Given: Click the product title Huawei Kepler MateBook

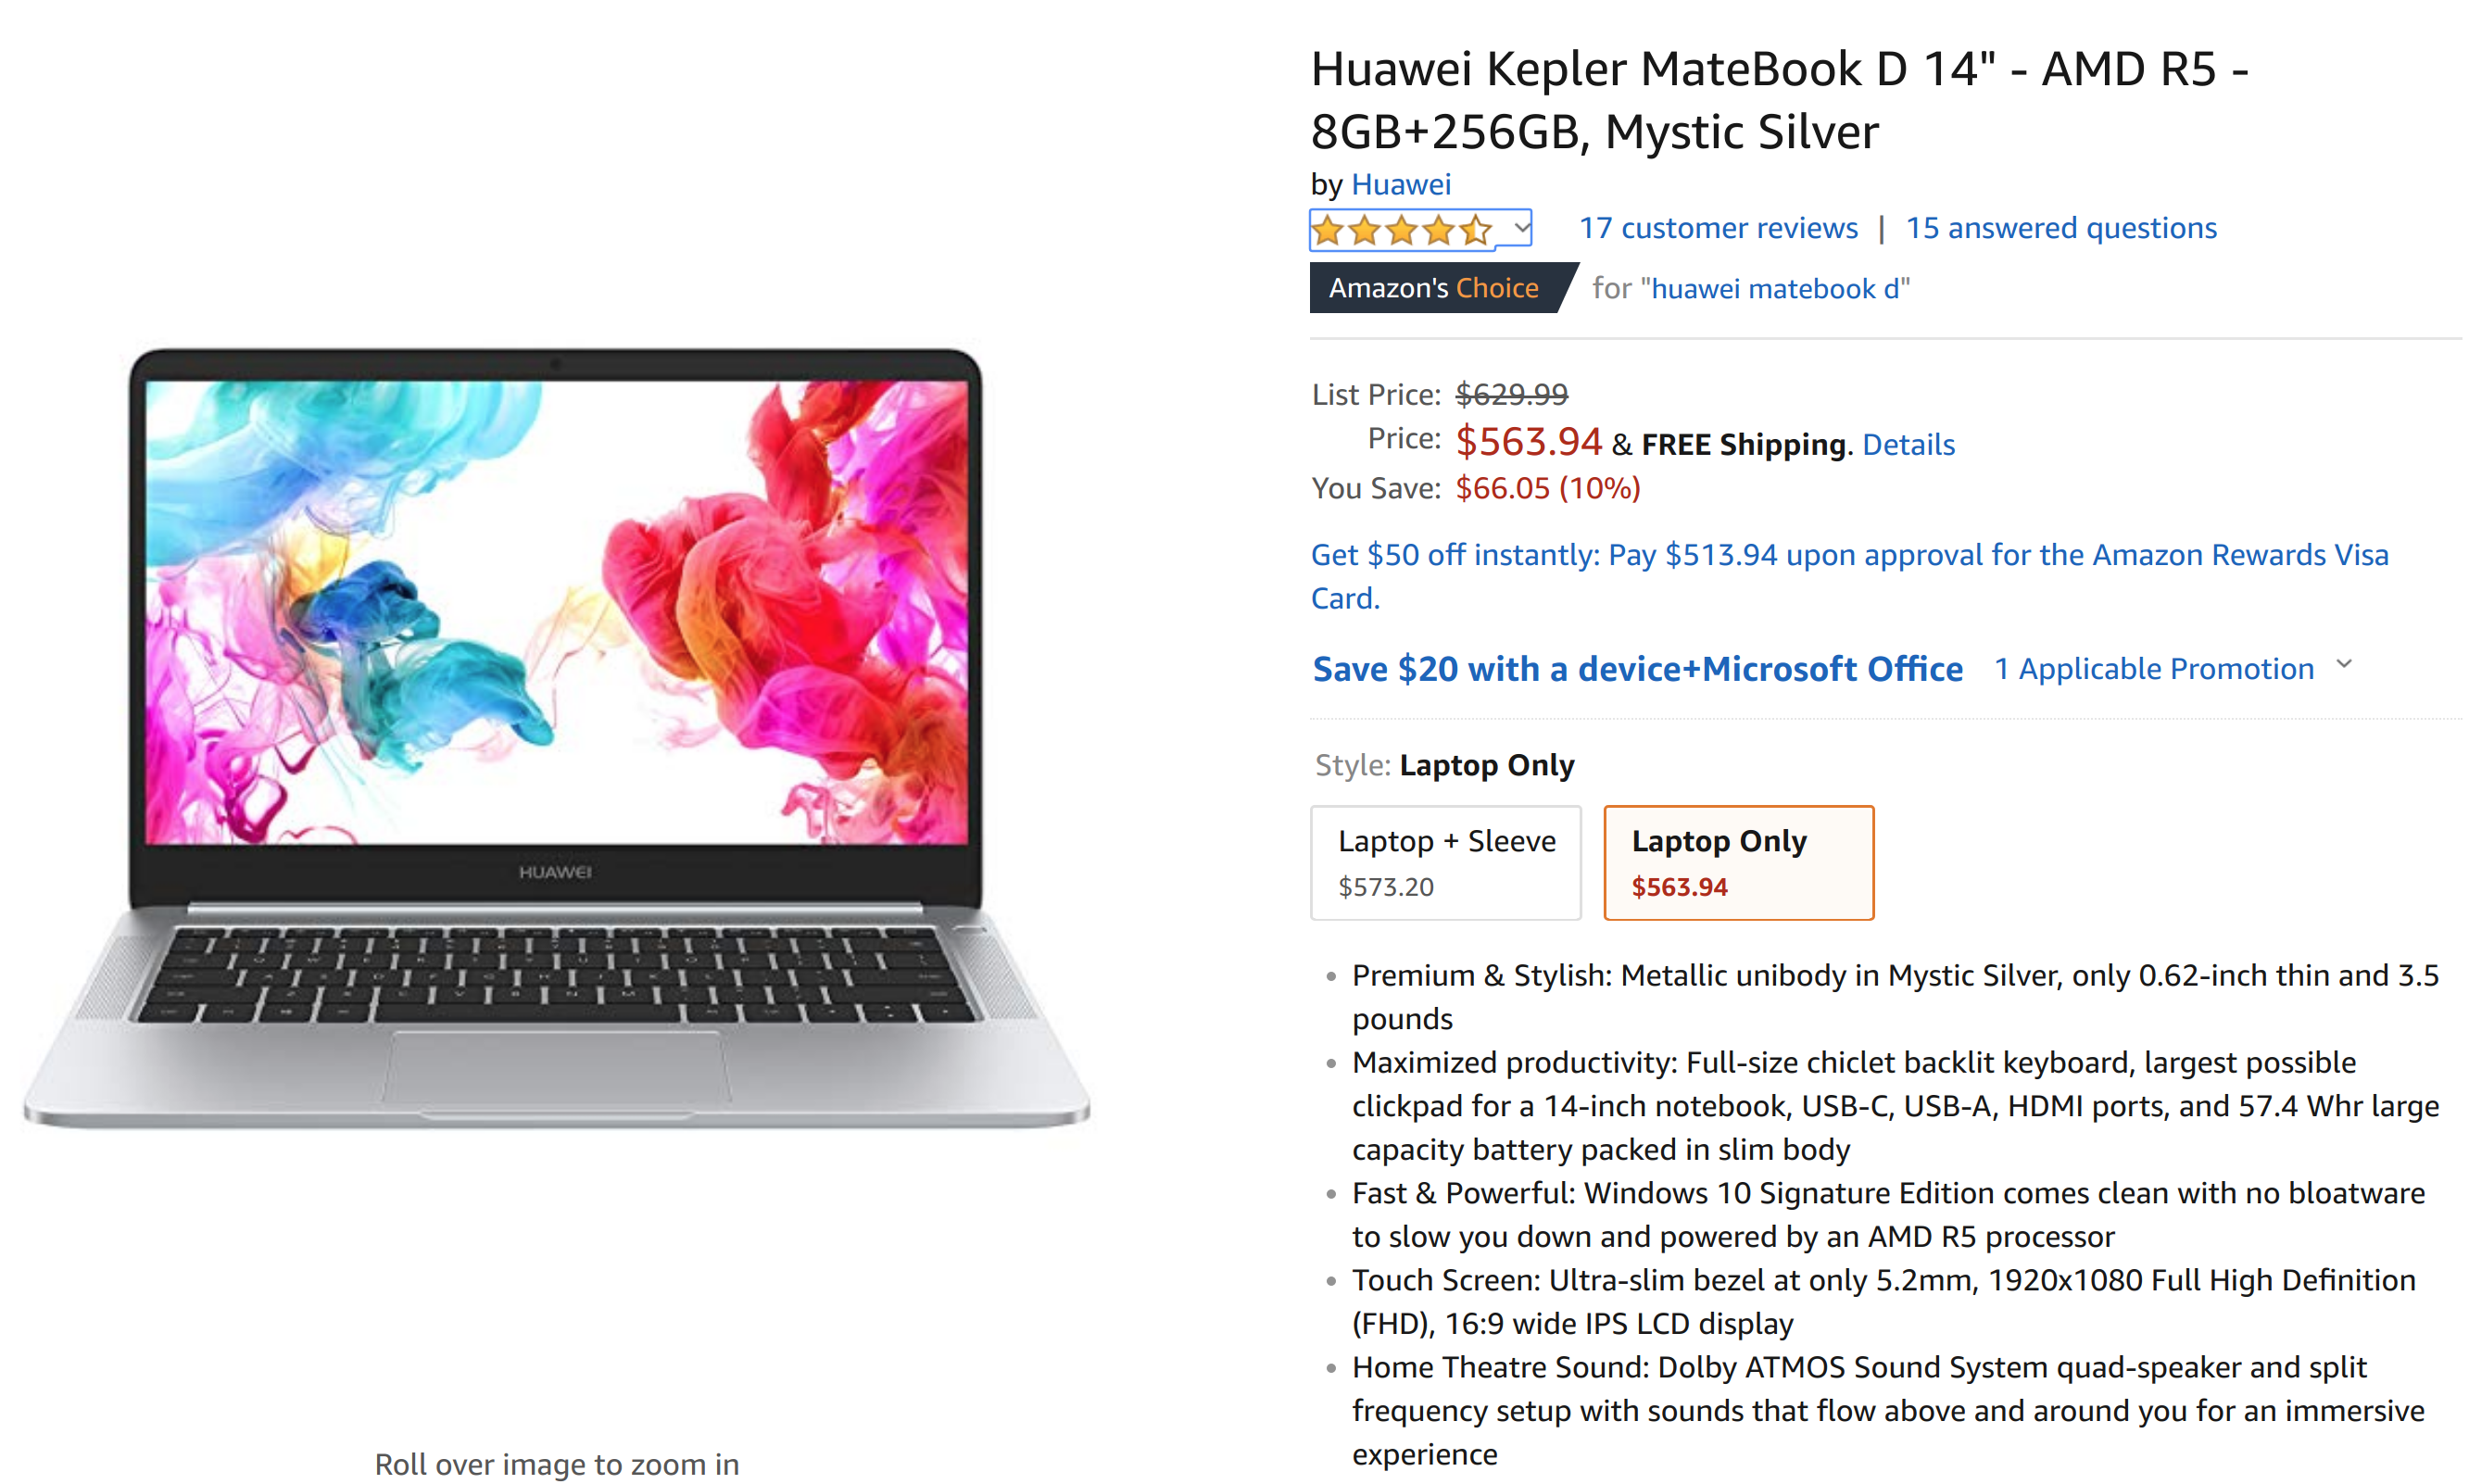Looking at the screenshot, I should (1779, 99).
